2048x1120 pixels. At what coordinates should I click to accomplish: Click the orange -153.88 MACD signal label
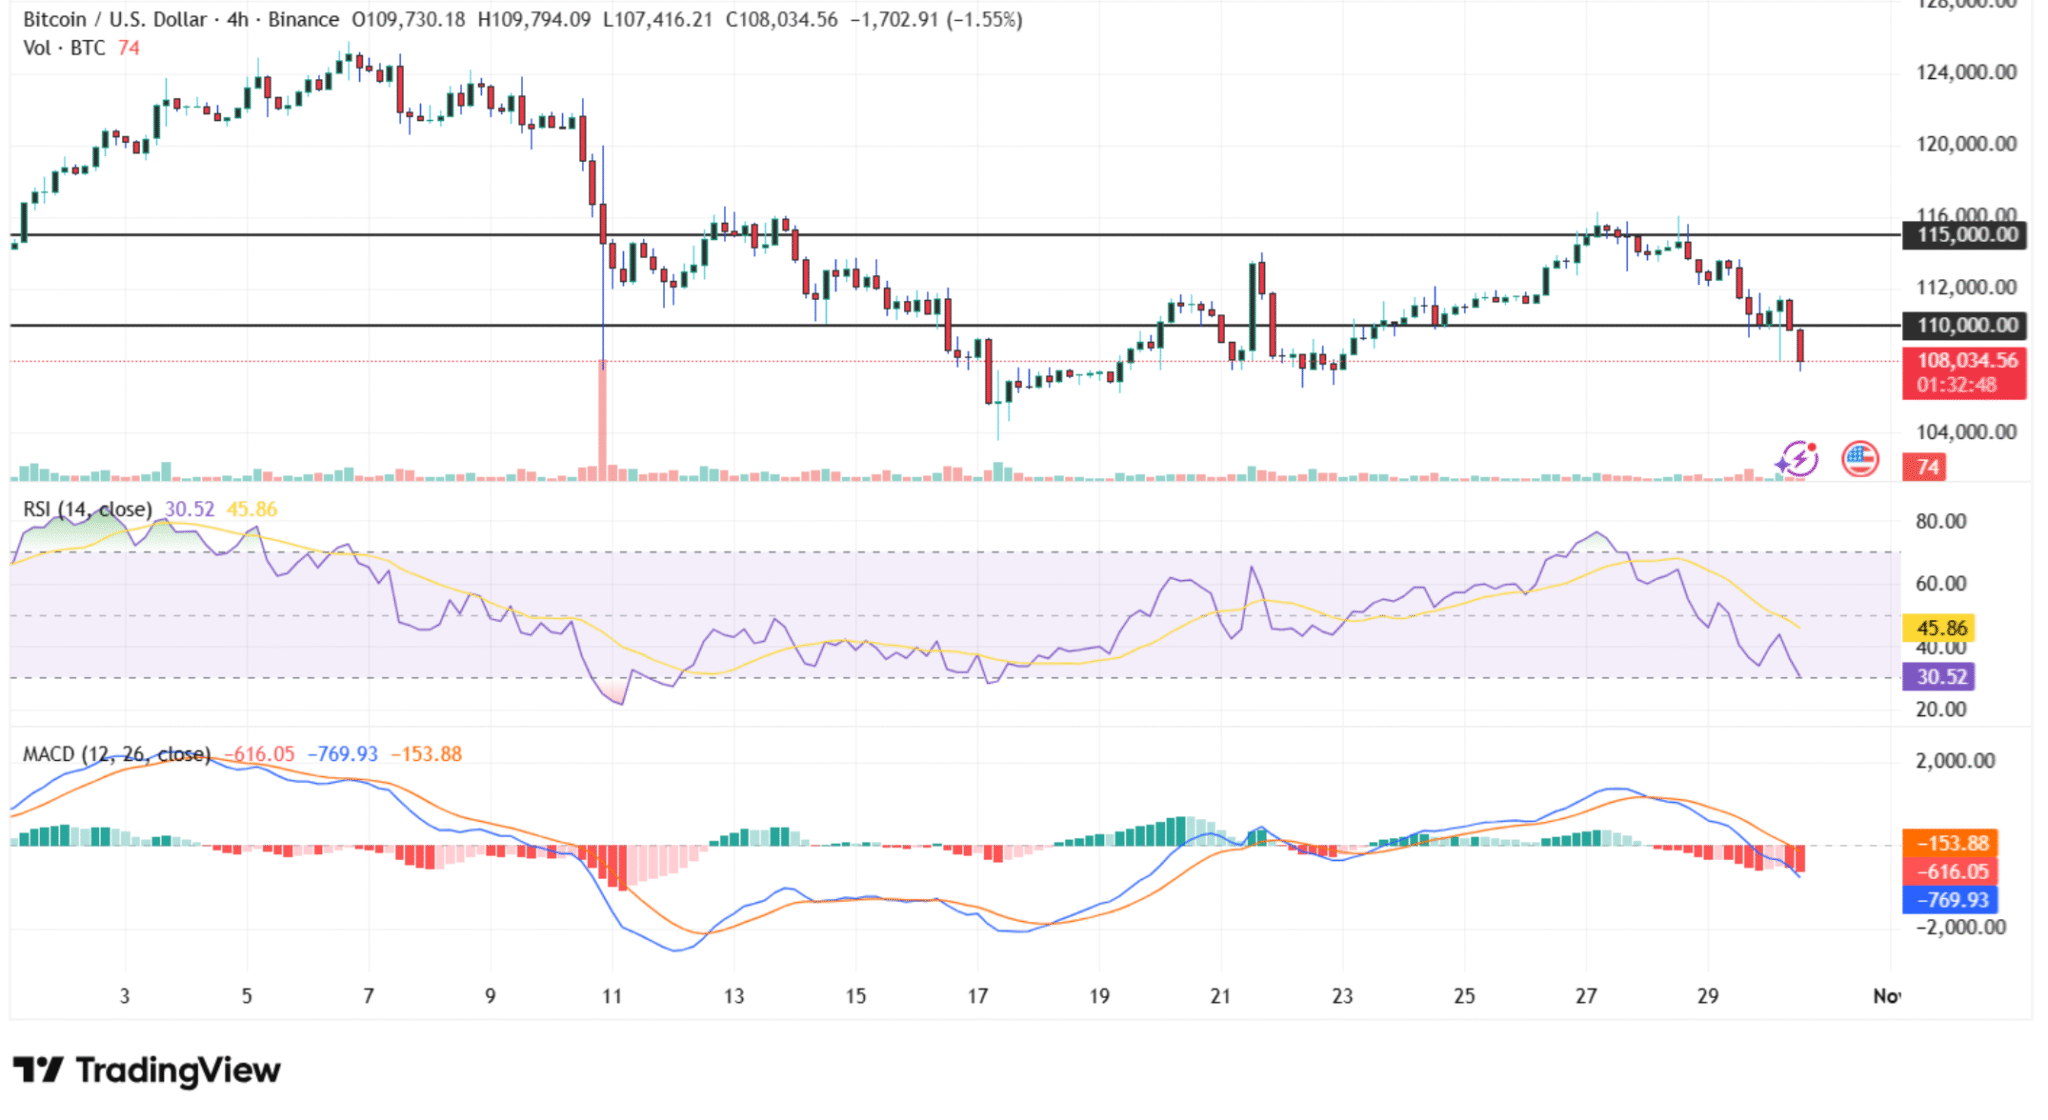pyautogui.click(x=1949, y=843)
